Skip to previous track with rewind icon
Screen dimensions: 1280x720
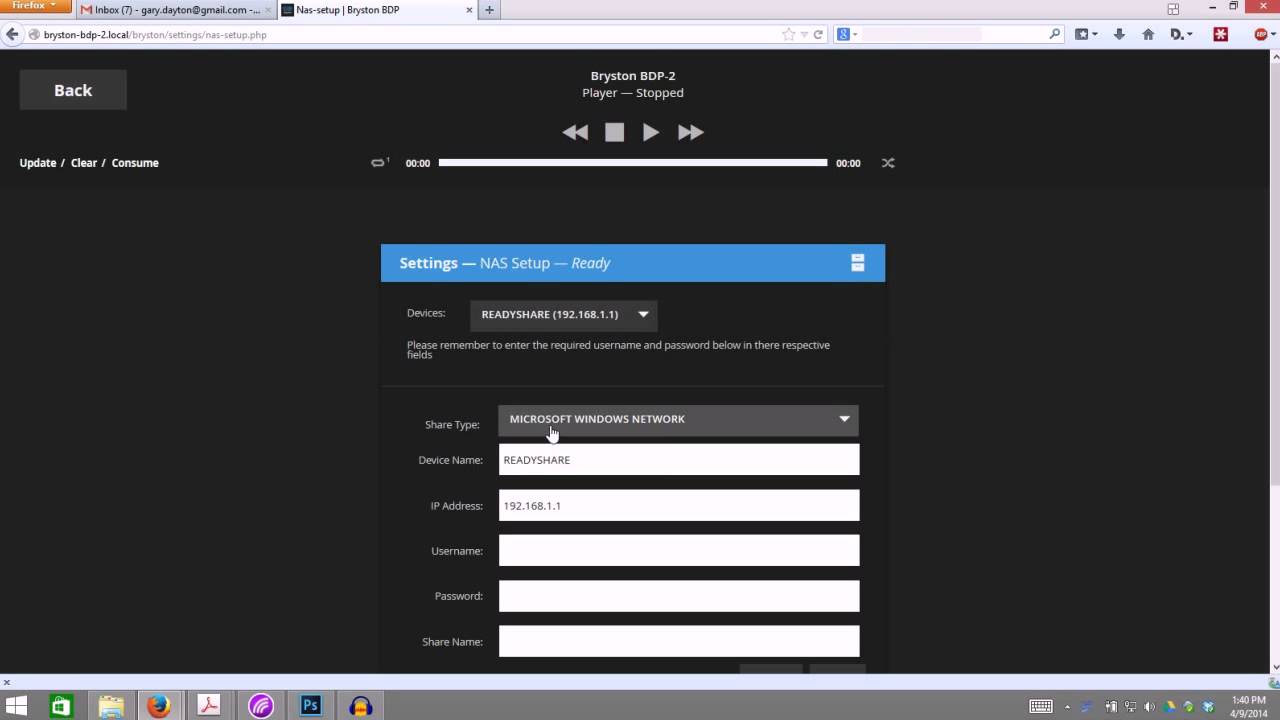click(x=575, y=132)
